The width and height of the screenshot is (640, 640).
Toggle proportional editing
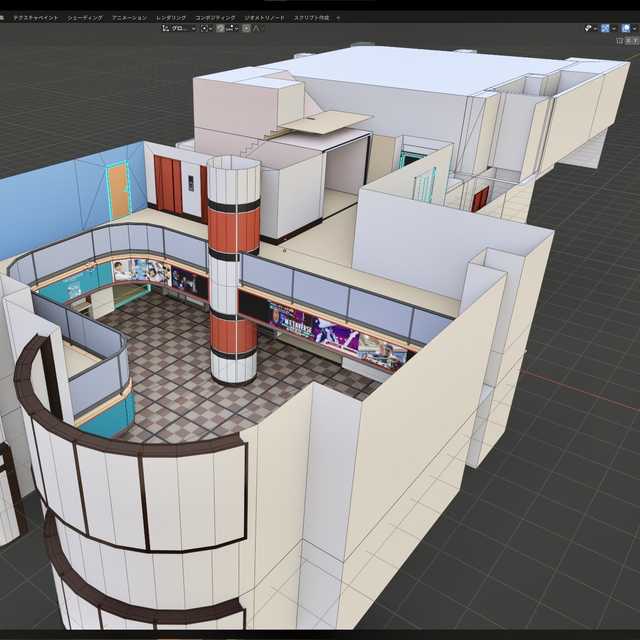click(246, 29)
